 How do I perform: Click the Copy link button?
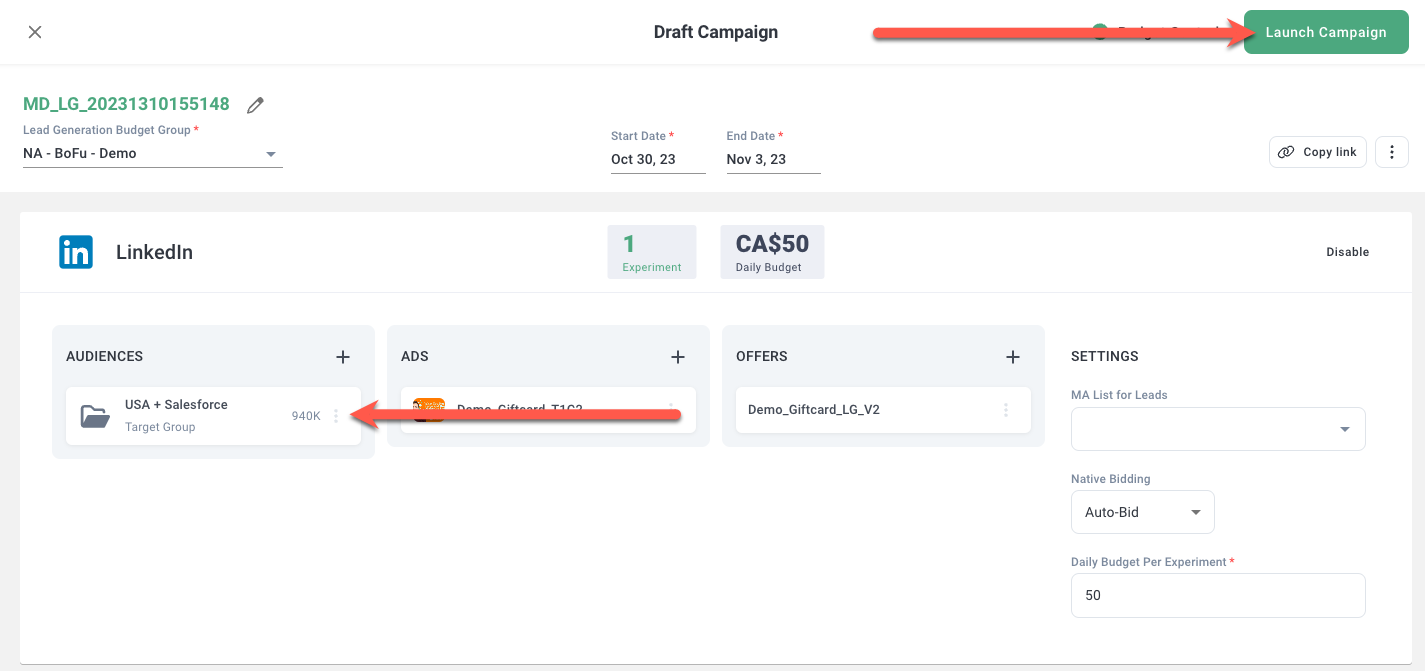click(x=1318, y=152)
